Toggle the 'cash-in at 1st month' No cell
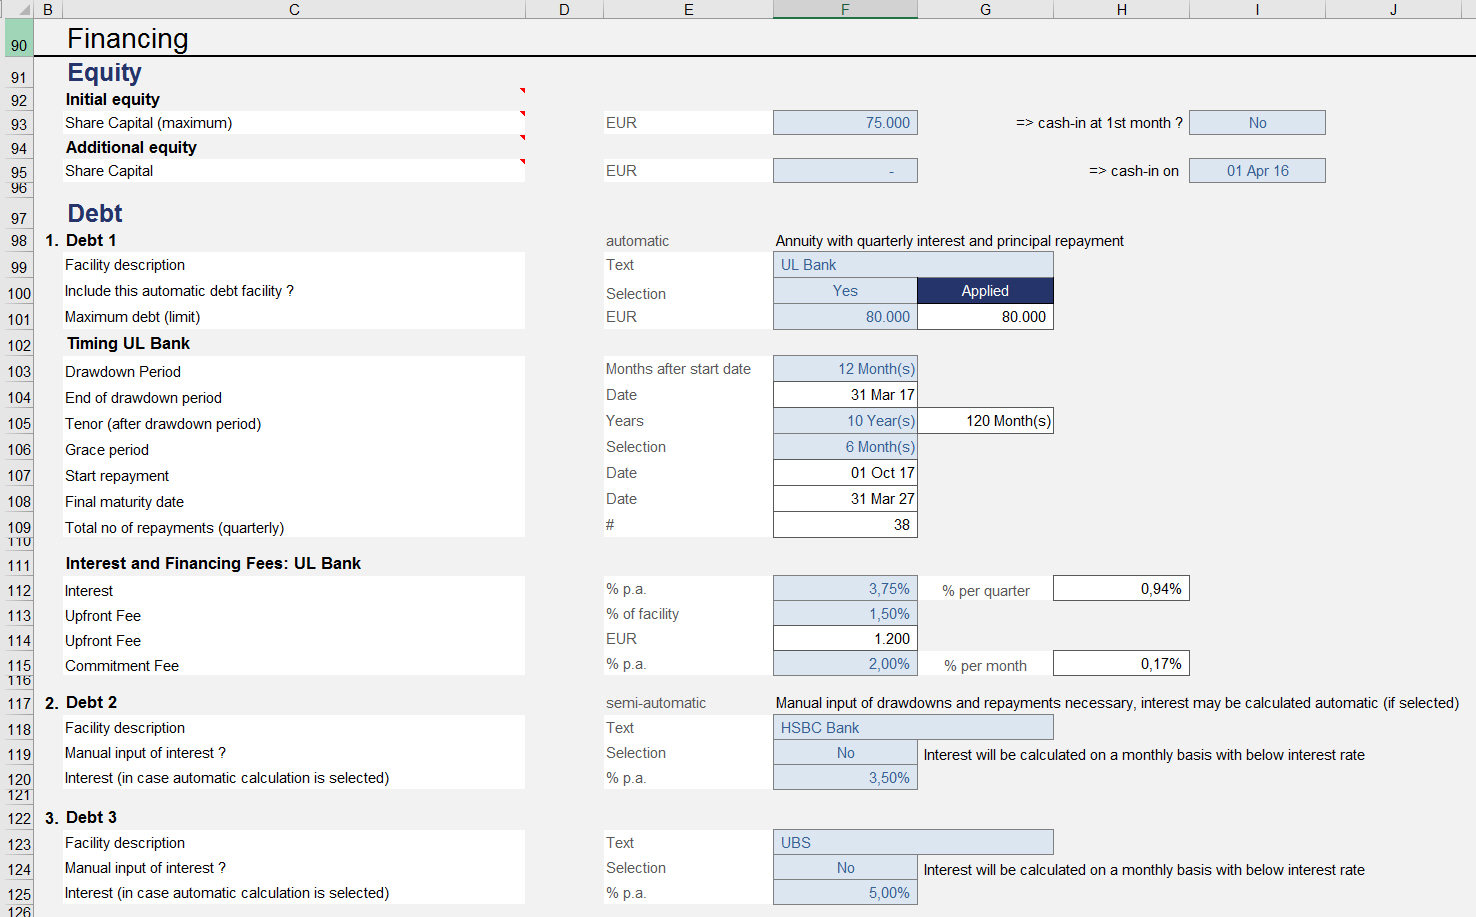 (1257, 123)
